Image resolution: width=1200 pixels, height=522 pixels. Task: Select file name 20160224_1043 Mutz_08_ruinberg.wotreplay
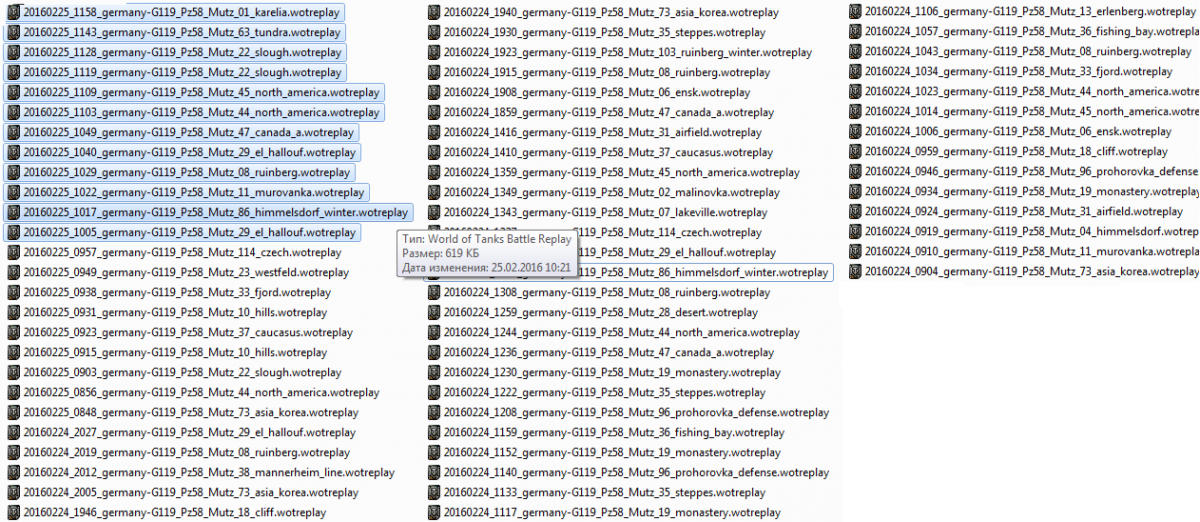[x=1028, y=52]
